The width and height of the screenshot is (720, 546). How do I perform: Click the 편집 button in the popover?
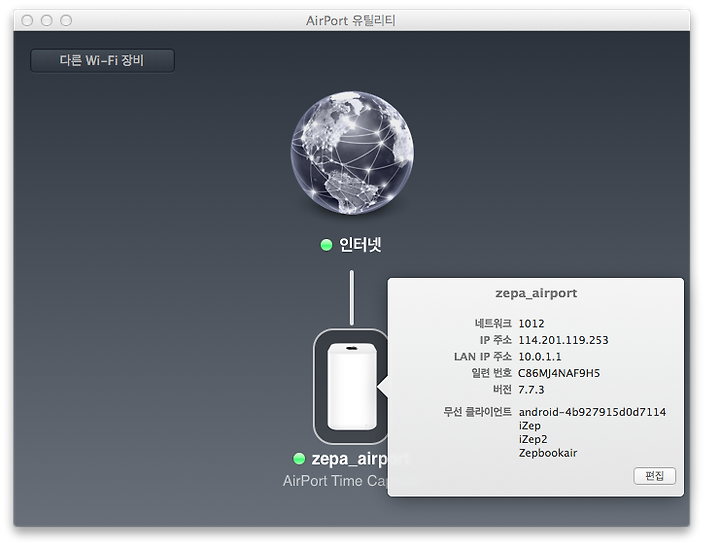pyautogui.click(x=654, y=476)
